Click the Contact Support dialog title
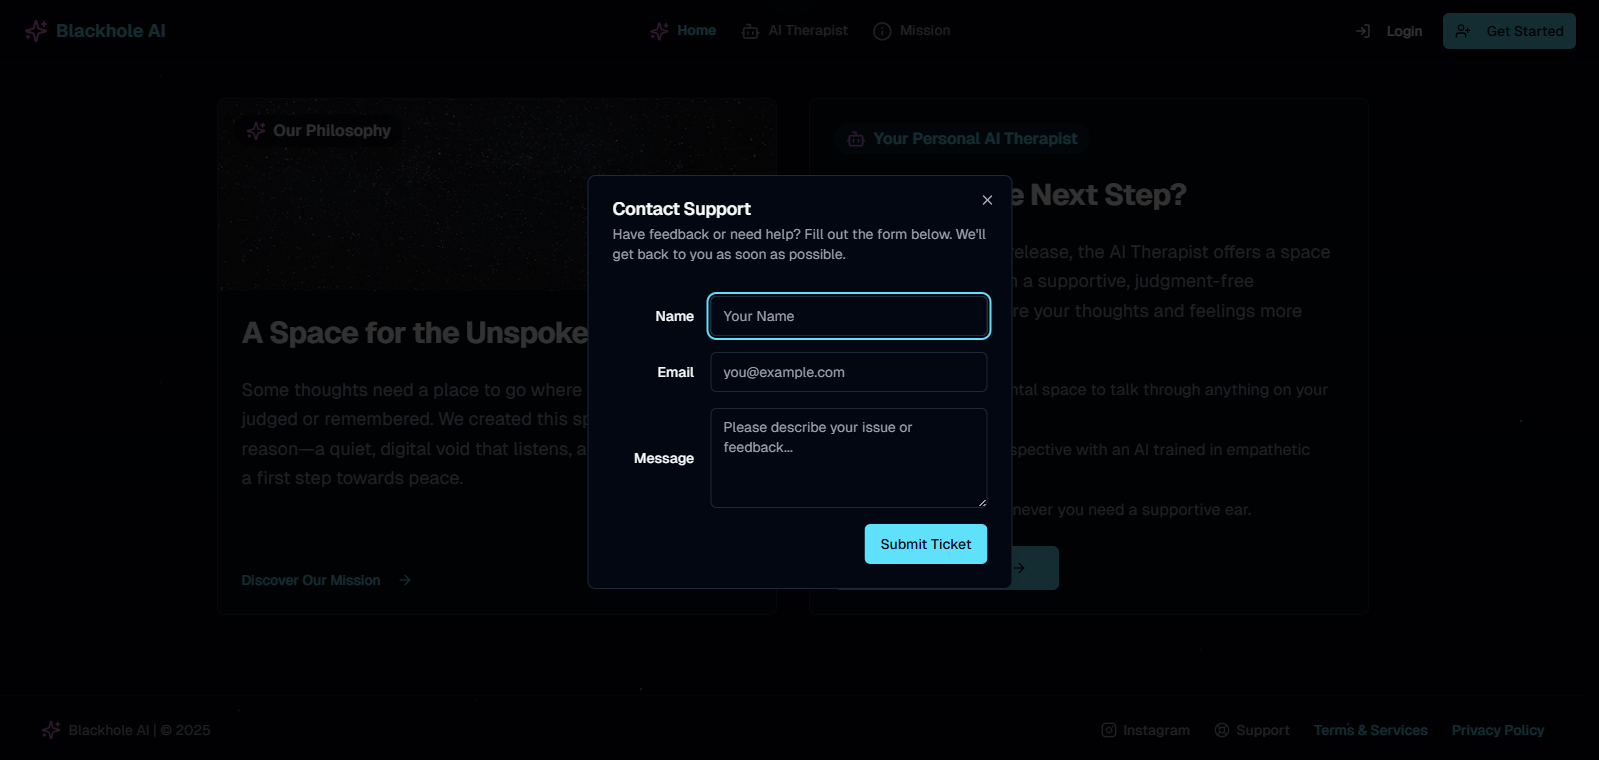Viewport: 1599px width, 760px height. (681, 209)
